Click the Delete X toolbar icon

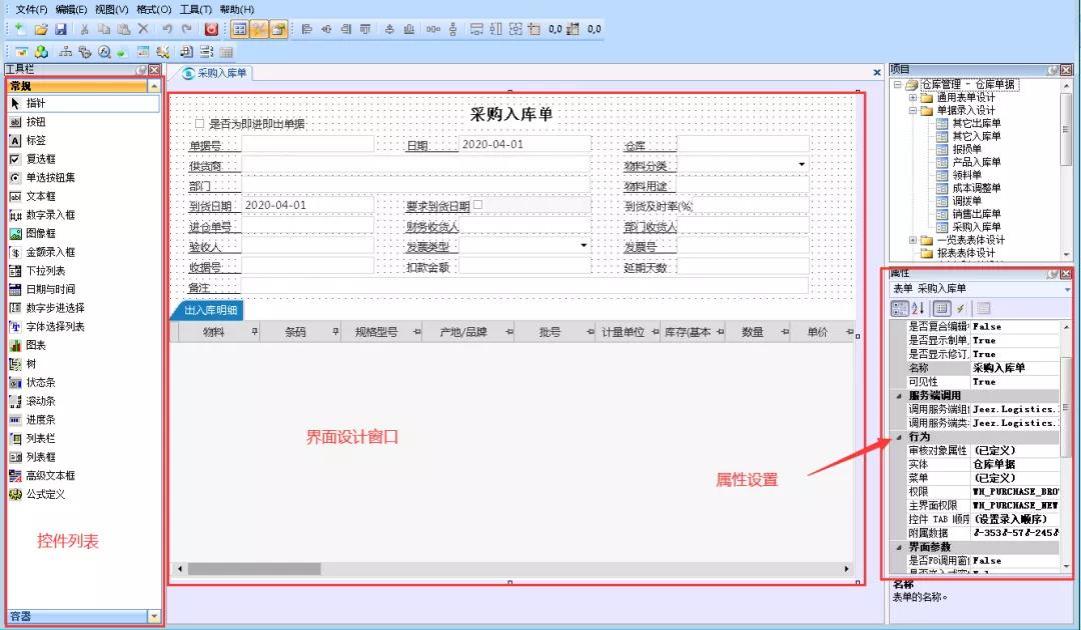click(x=143, y=29)
